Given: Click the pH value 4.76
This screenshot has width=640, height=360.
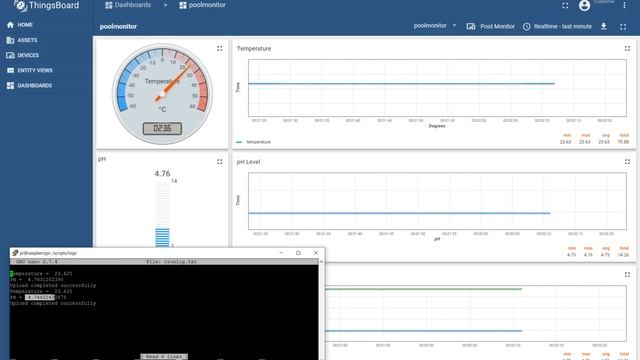Looking at the screenshot, I should pos(162,173).
